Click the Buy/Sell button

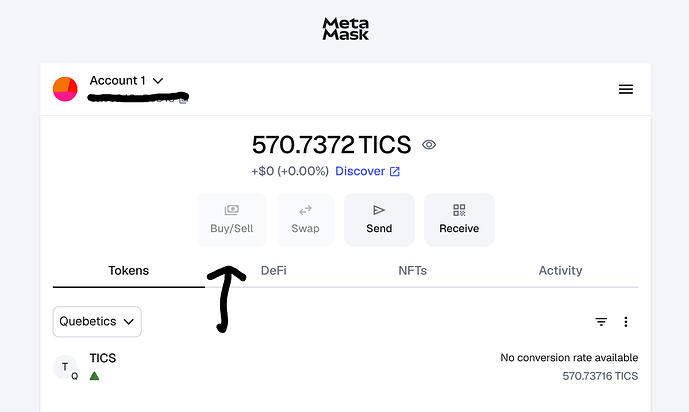click(231, 219)
